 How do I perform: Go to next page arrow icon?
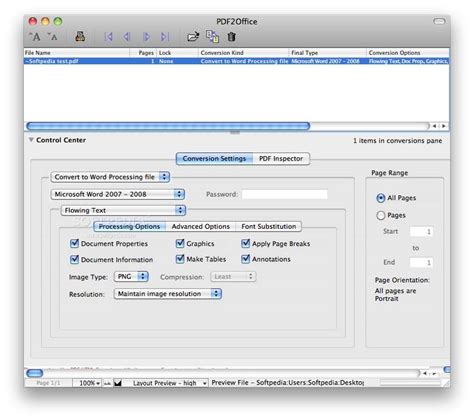pyautogui.click(x=146, y=37)
